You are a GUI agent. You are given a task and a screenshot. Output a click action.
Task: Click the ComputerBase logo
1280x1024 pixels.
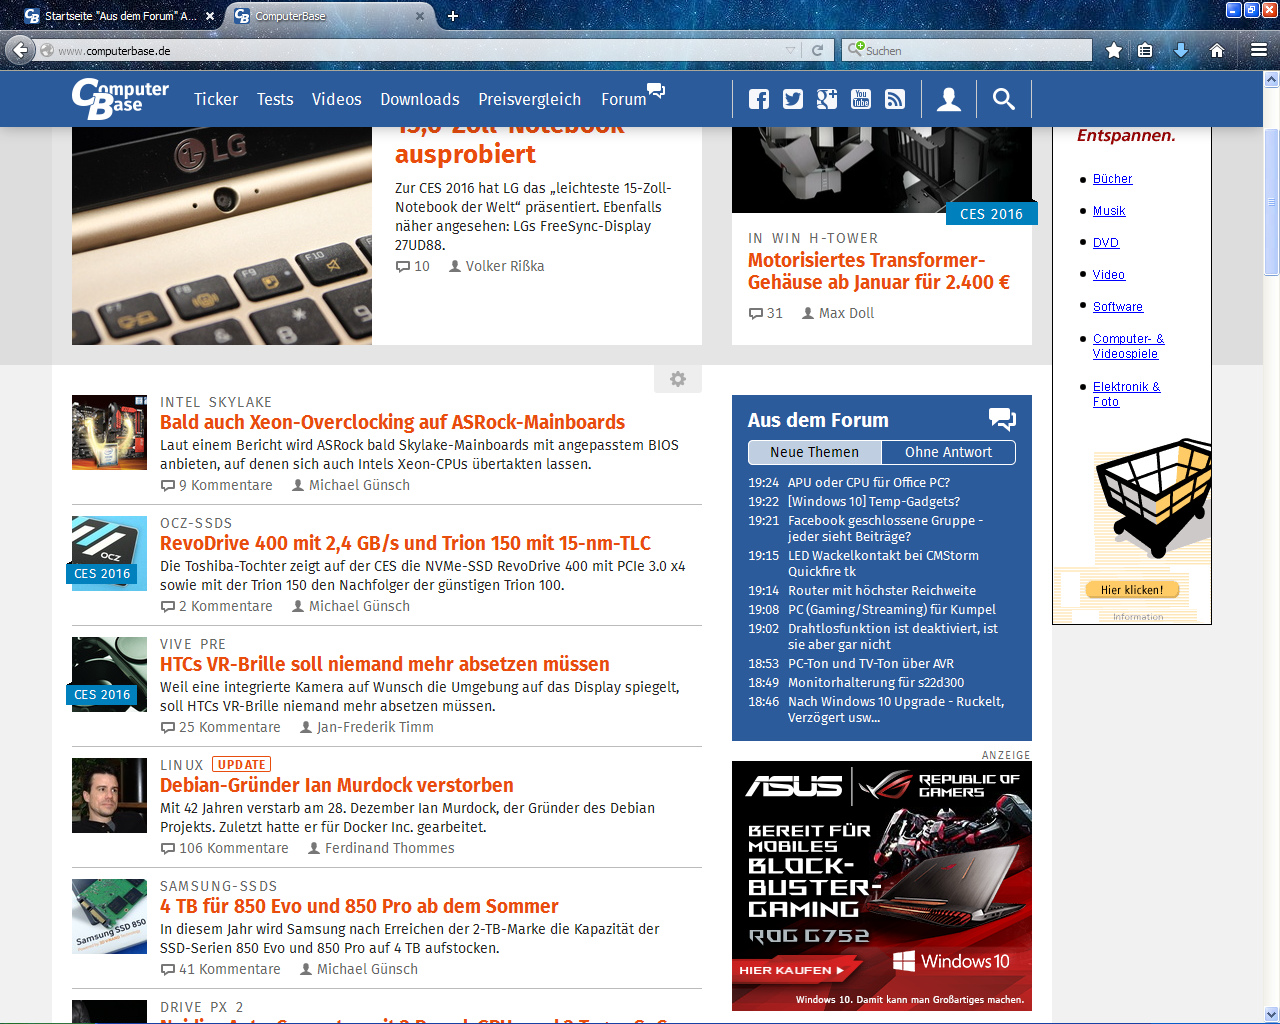[120, 98]
